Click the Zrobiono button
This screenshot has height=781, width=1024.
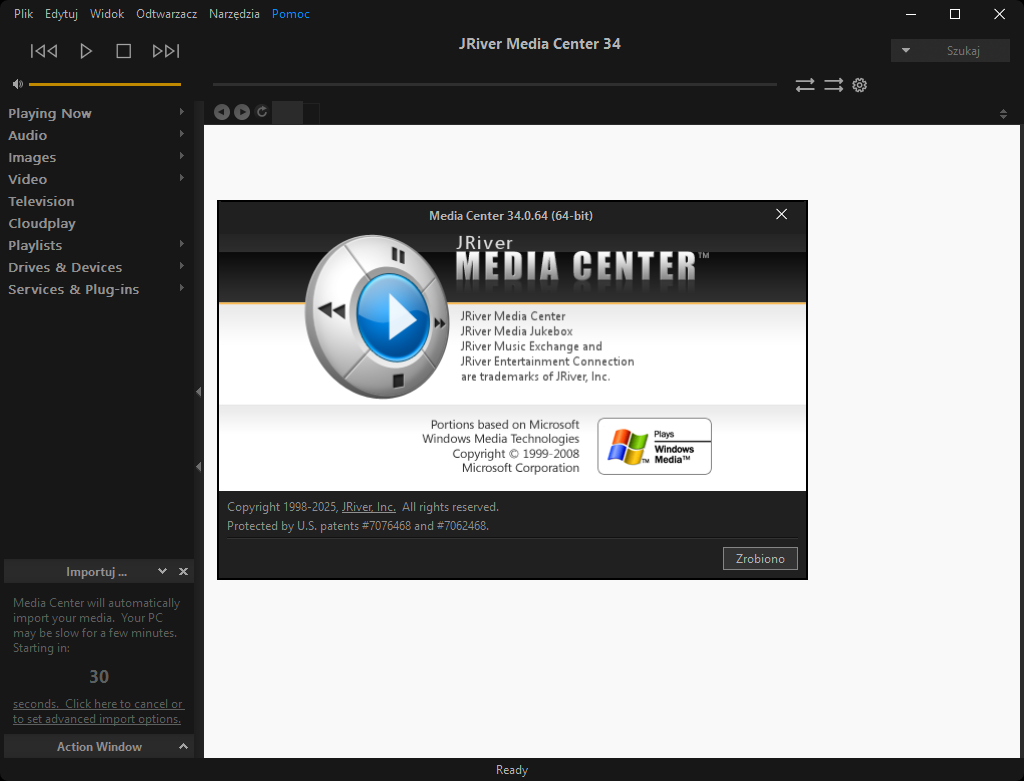[760, 558]
